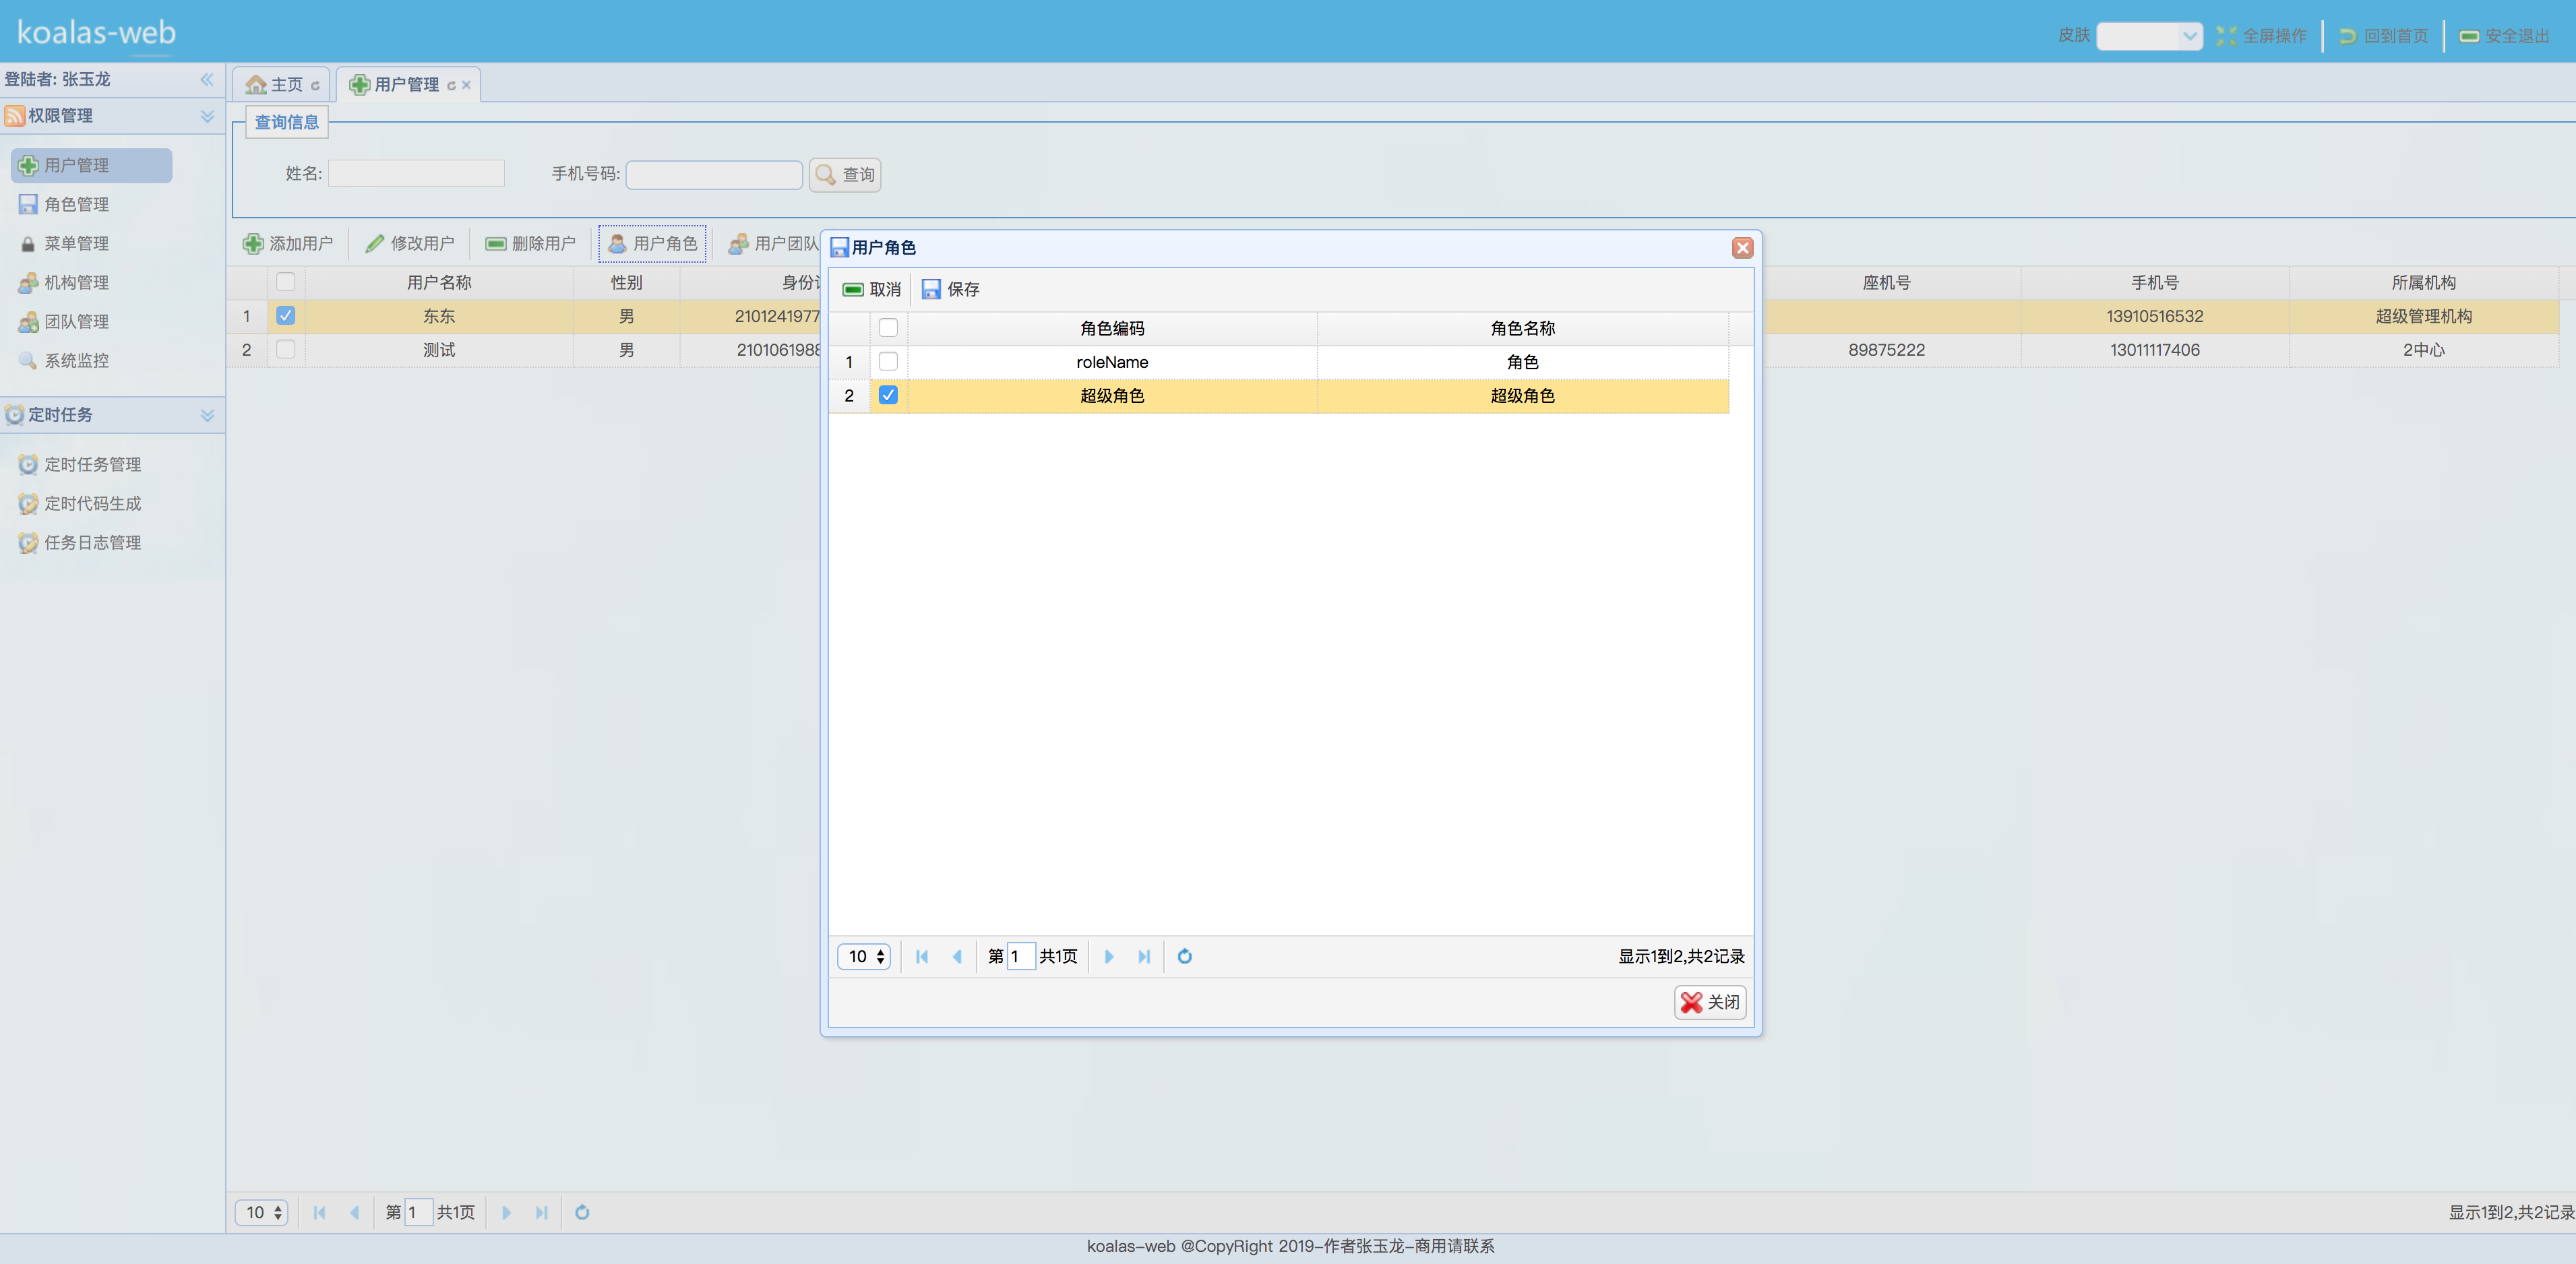This screenshot has width=2576, height=1264.
Task: Close the 用户角色 dialog with red X
Action: [1742, 248]
